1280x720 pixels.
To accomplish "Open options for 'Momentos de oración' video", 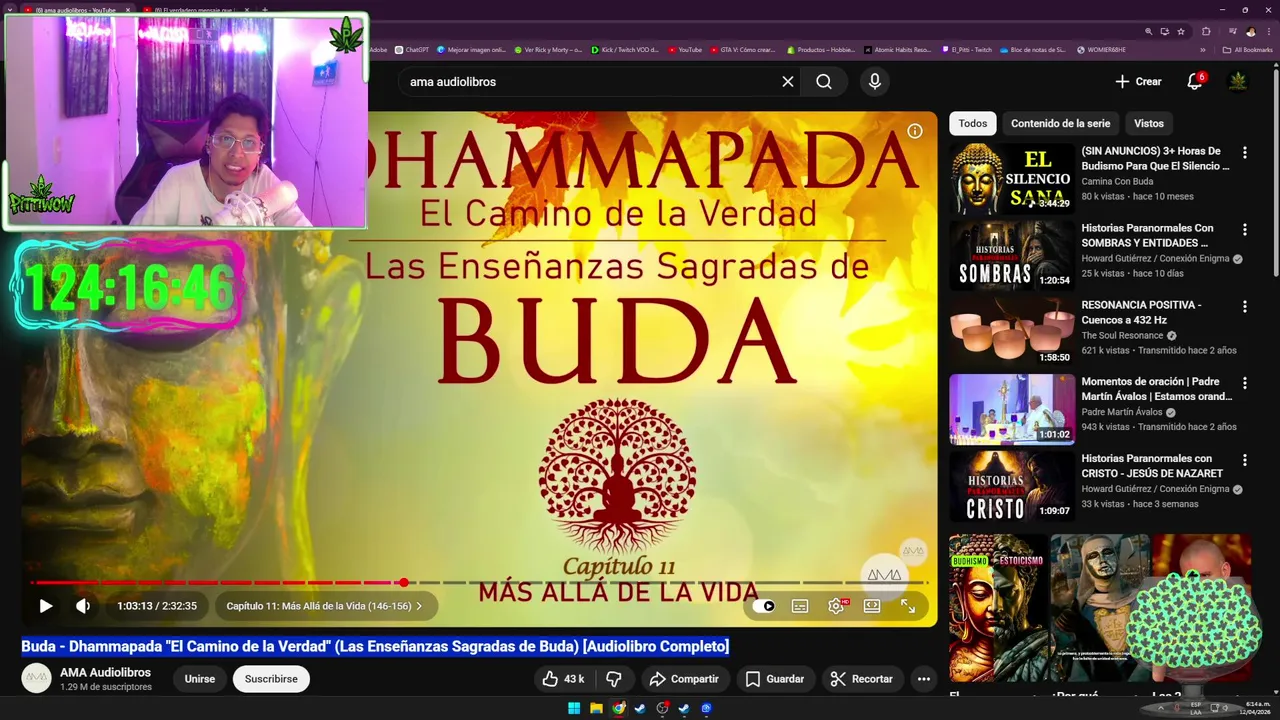I will click(1245, 383).
